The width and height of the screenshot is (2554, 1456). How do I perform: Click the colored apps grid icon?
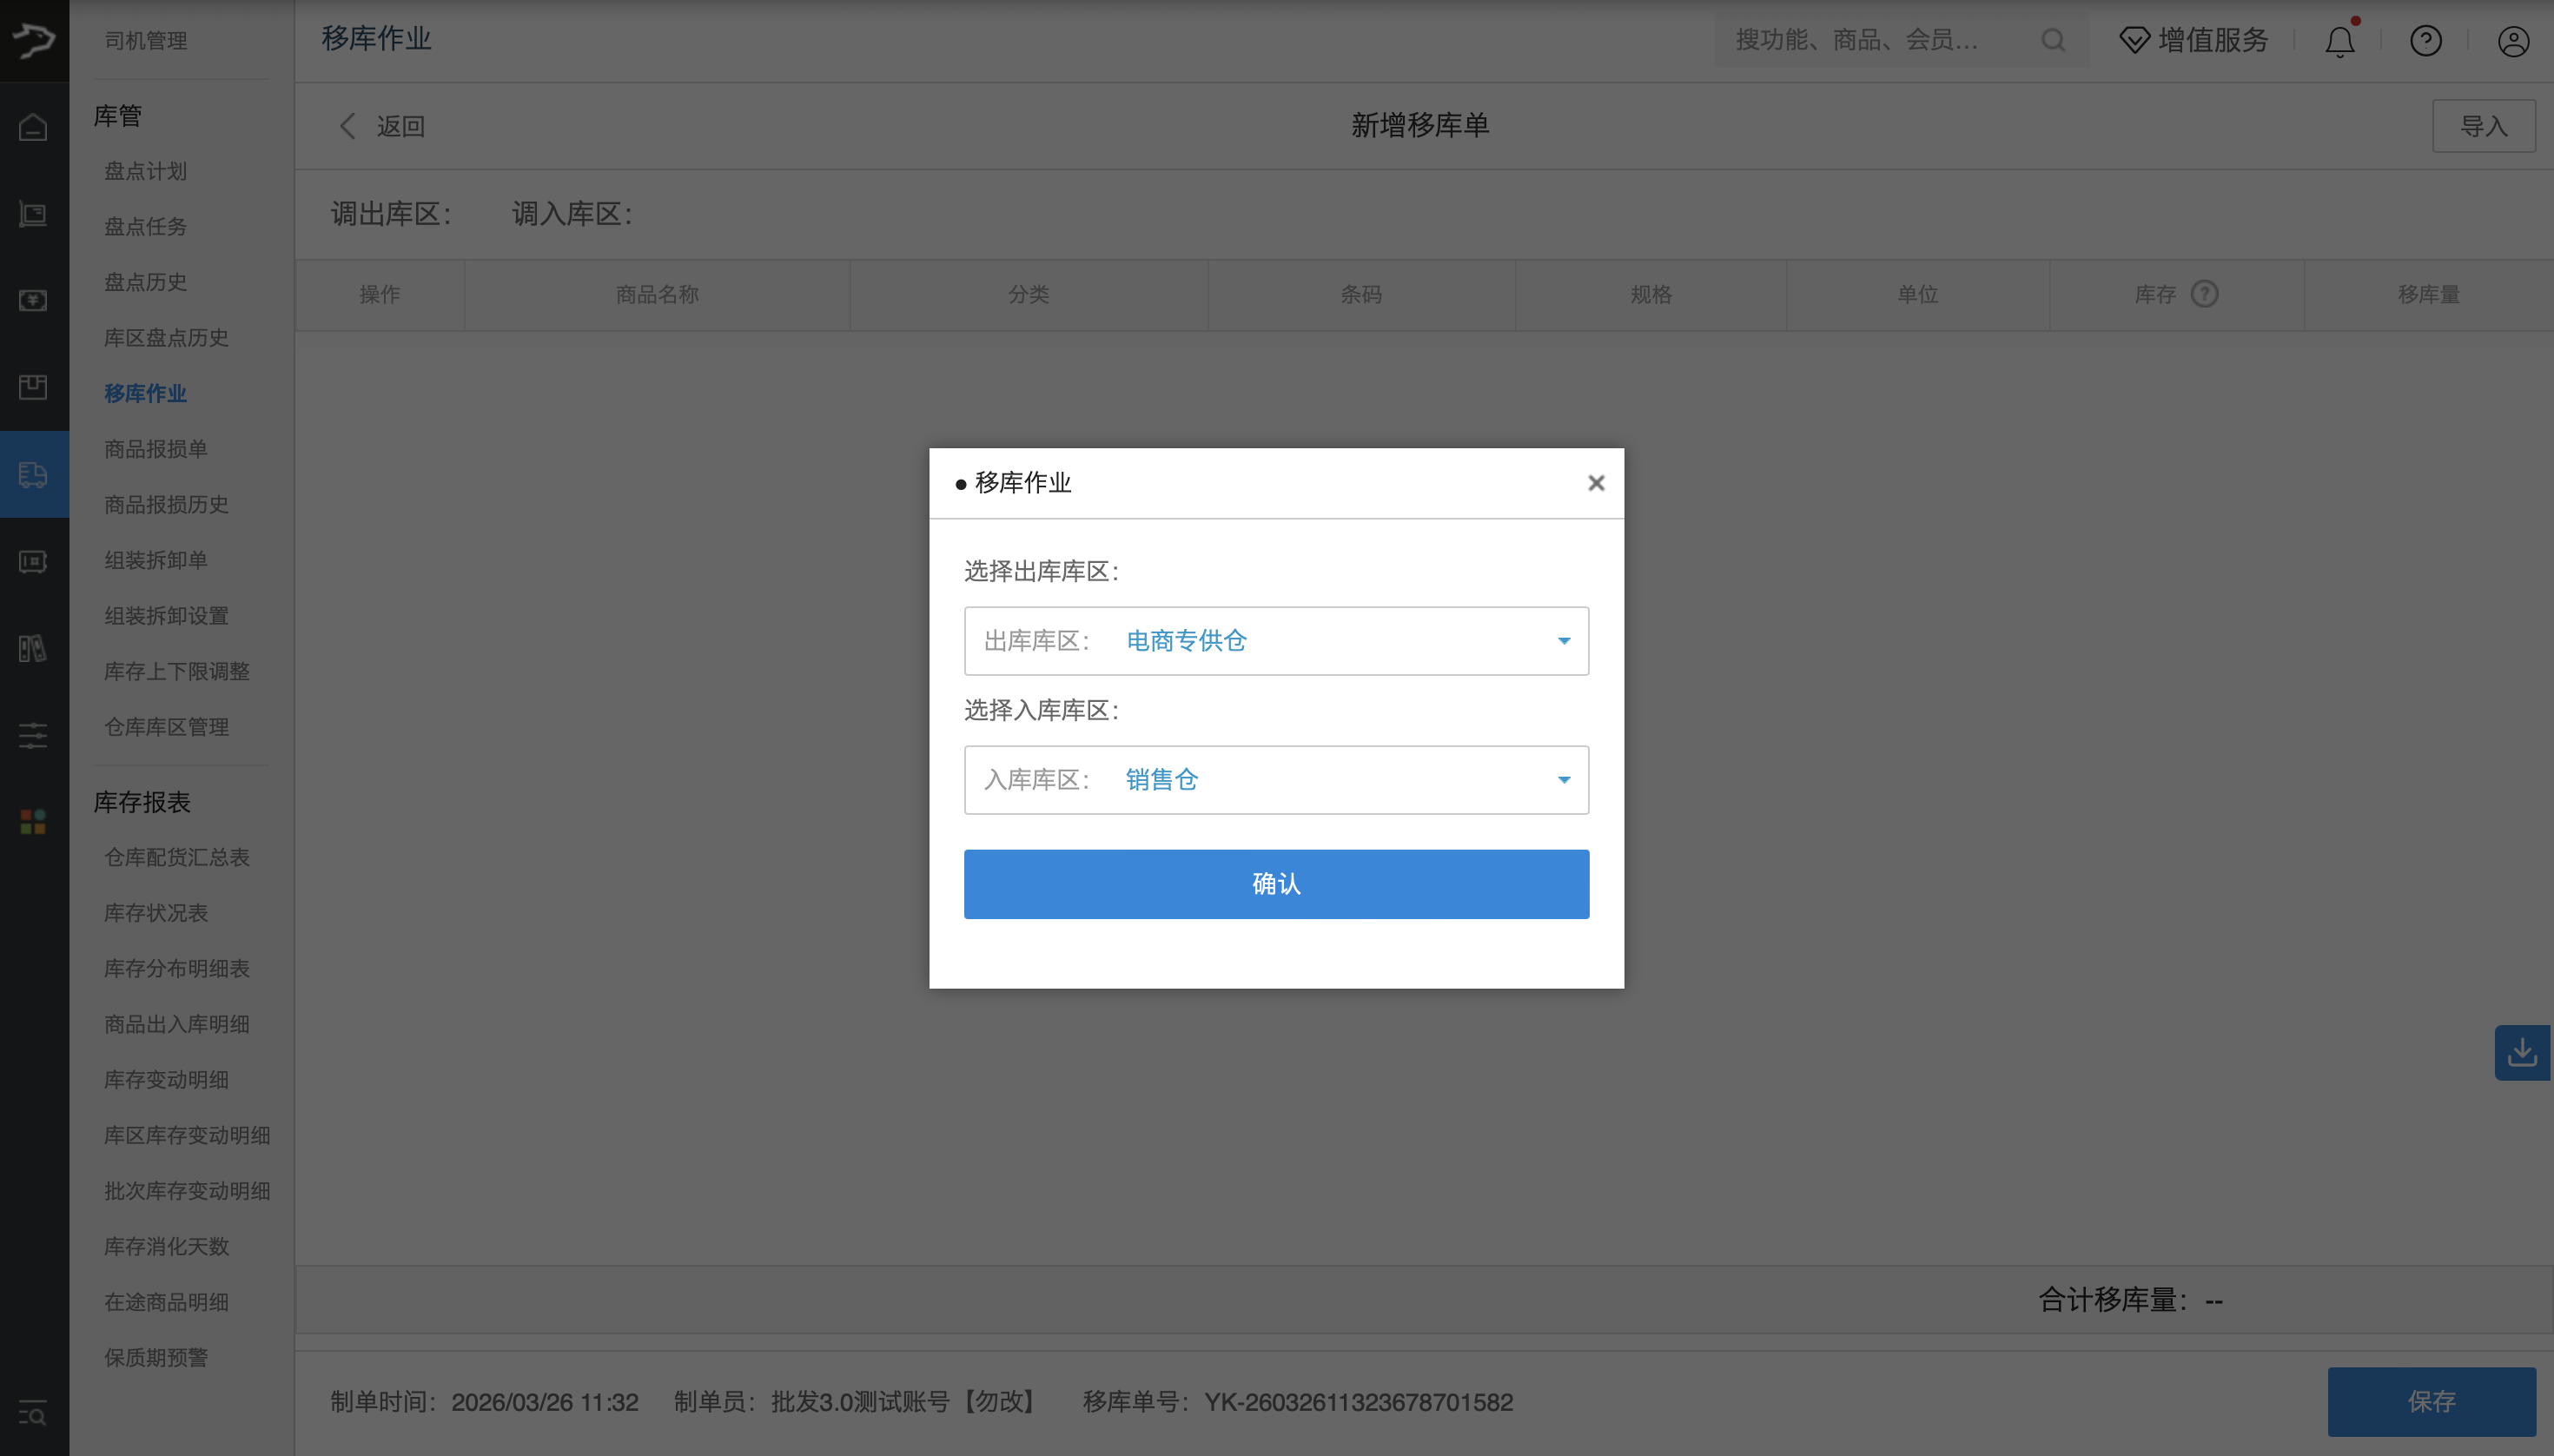click(33, 821)
